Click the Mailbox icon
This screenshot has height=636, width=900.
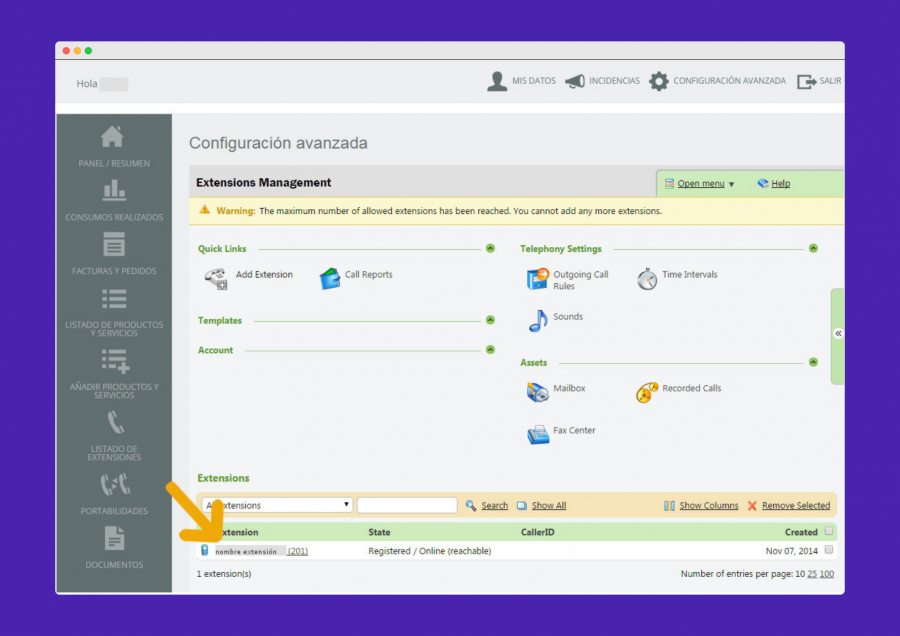[x=537, y=393]
